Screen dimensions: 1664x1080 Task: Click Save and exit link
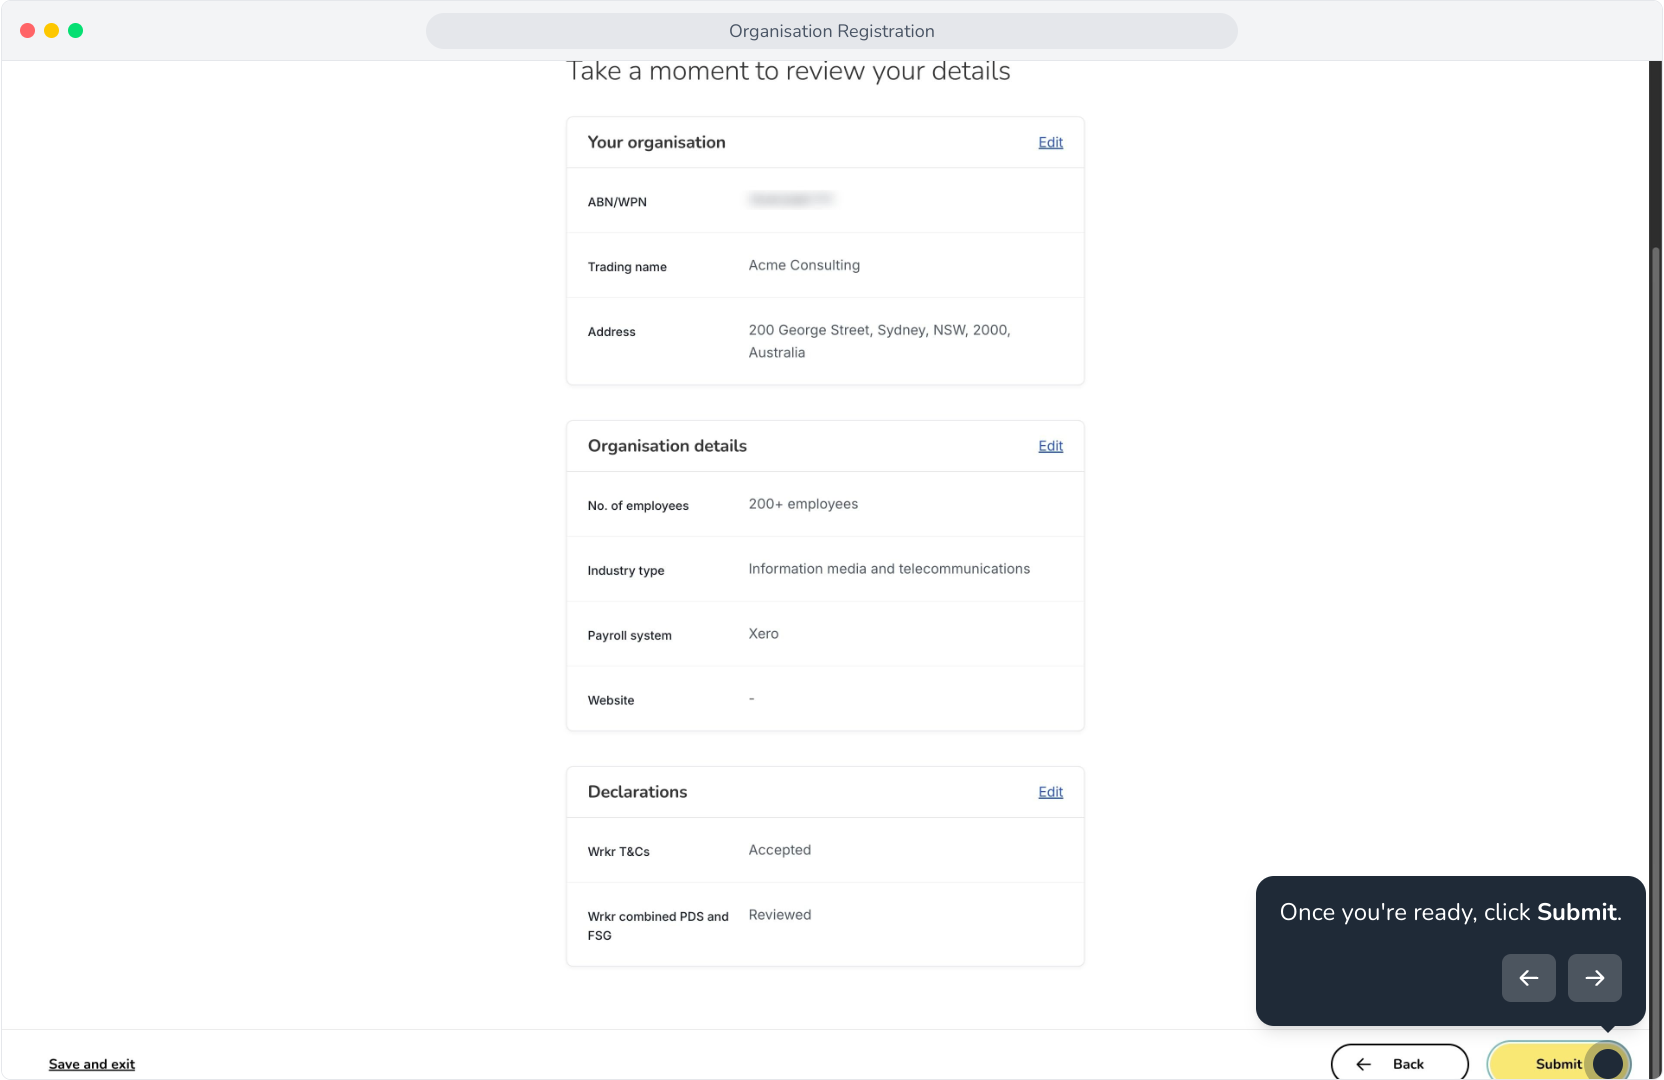pos(92,1064)
